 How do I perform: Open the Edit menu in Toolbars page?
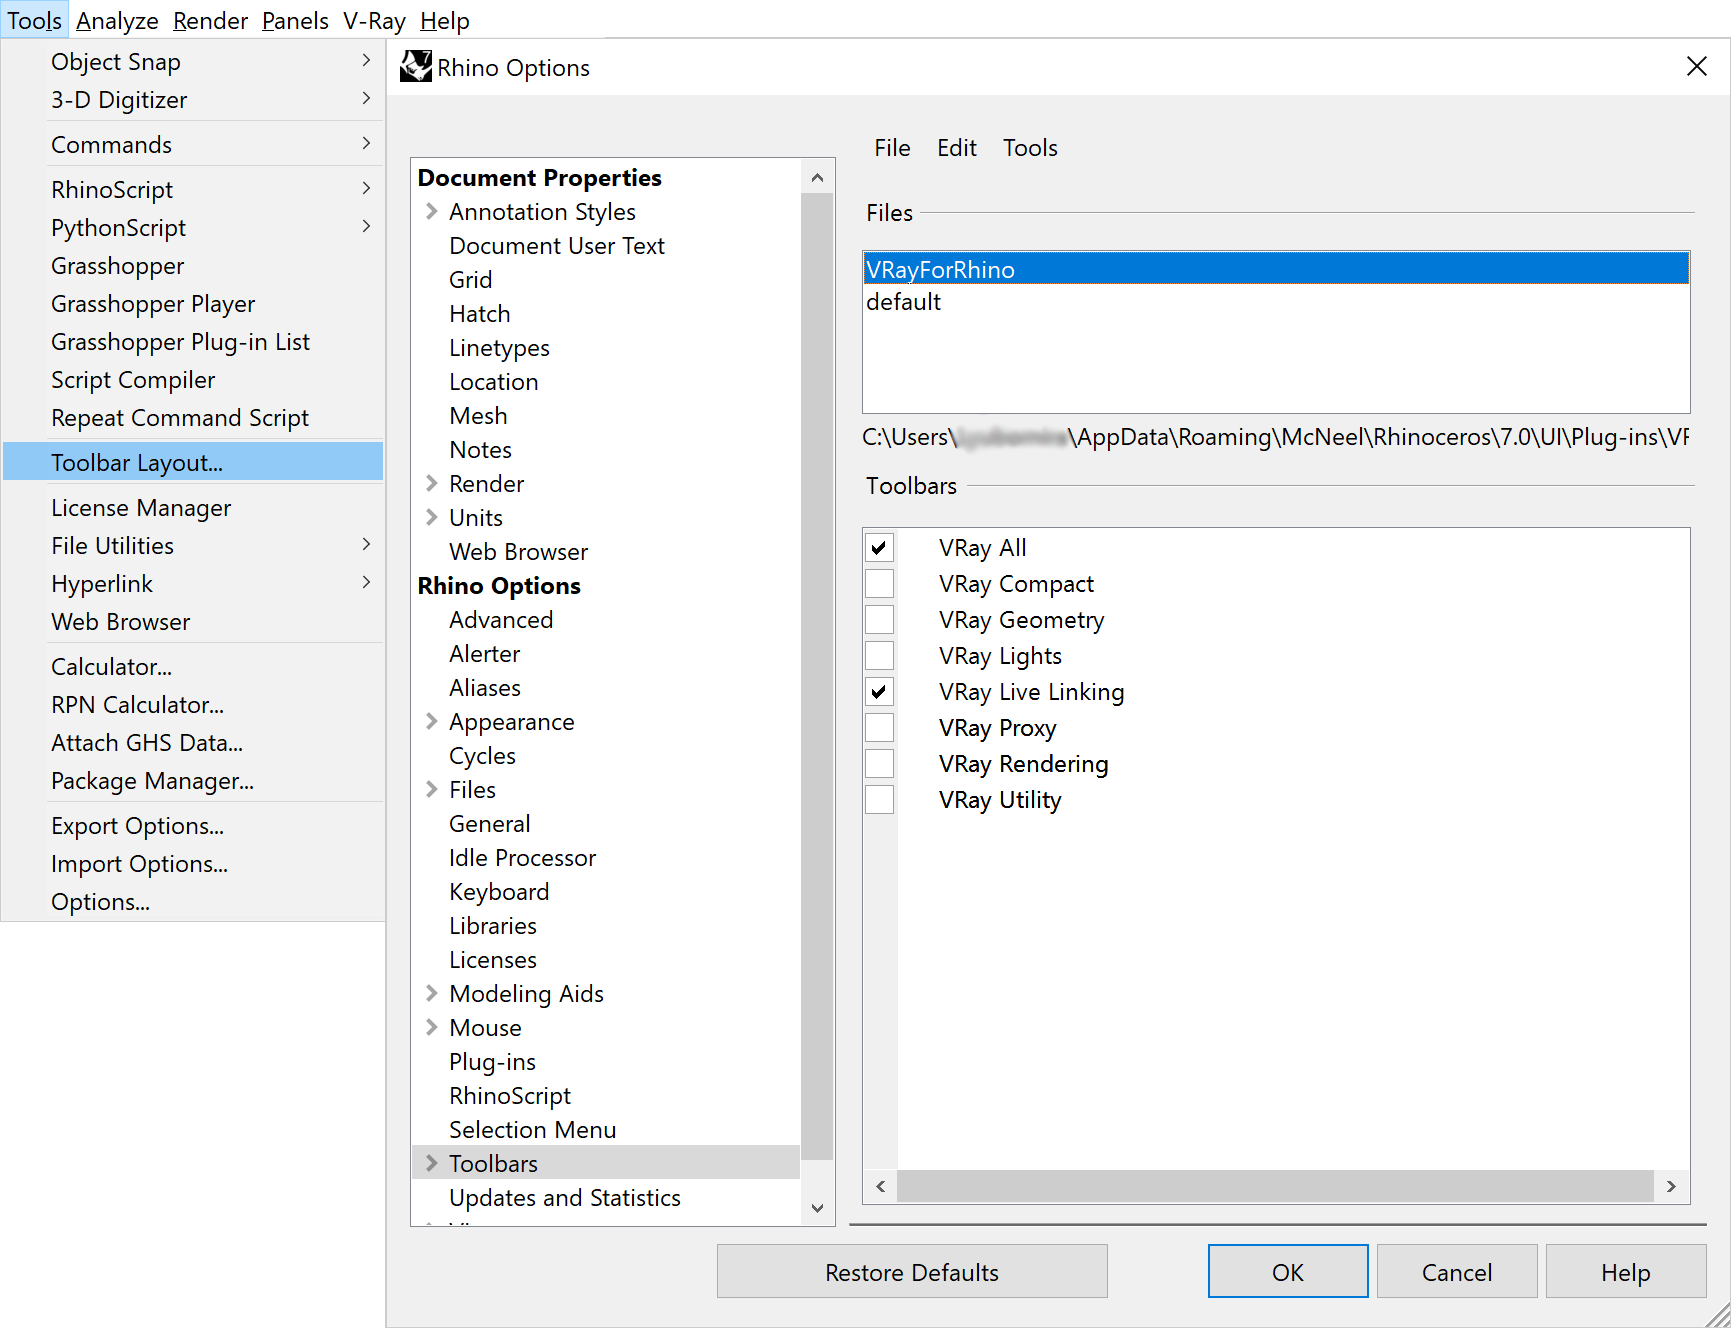coord(957,148)
